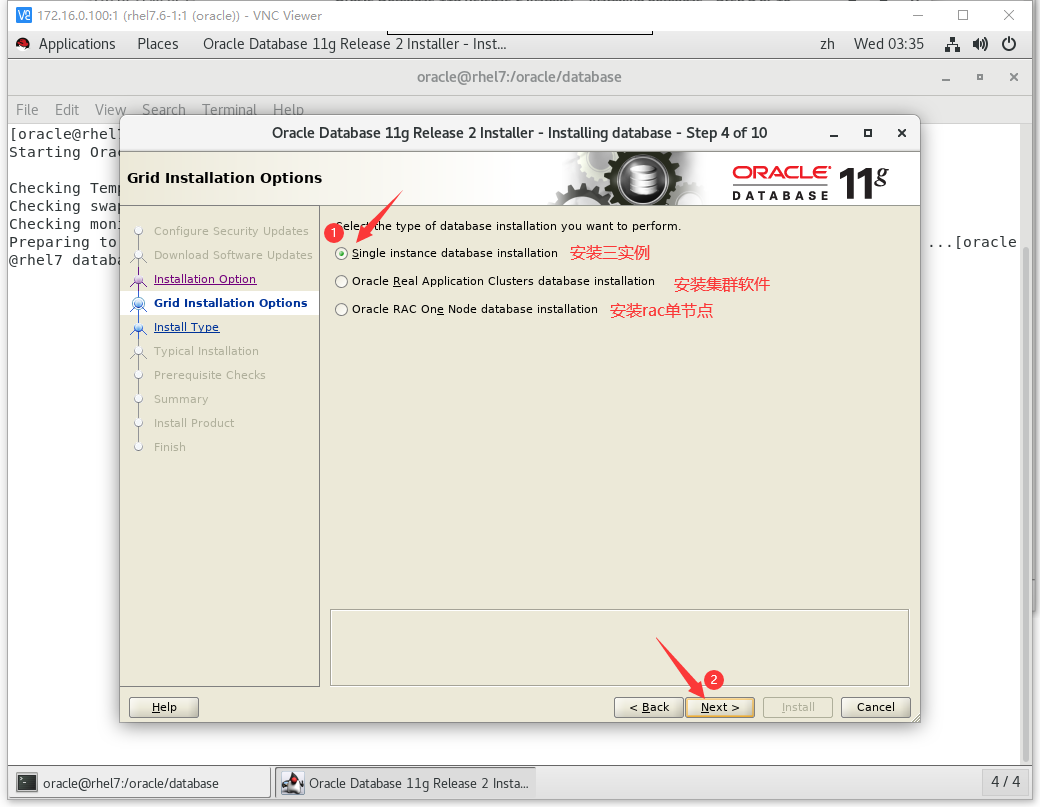The height and width of the screenshot is (807, 1040).
Task: Select Grid Installation Options step in sidebar
Action: 230,303
